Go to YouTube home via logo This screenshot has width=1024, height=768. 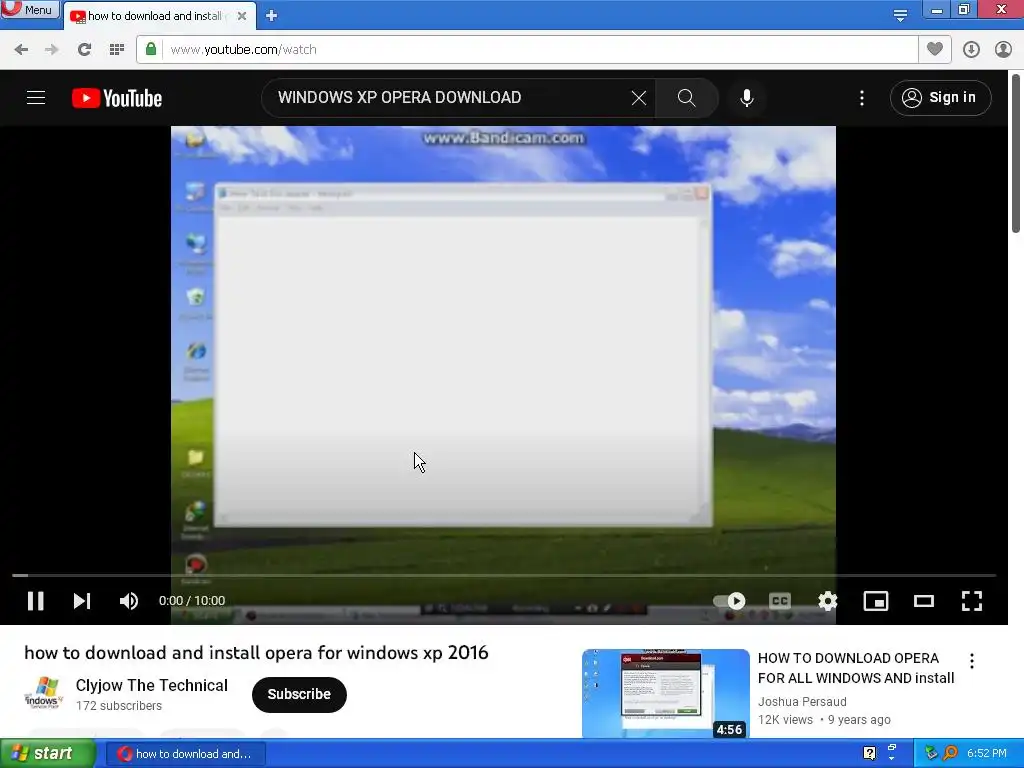pos(117,98)
